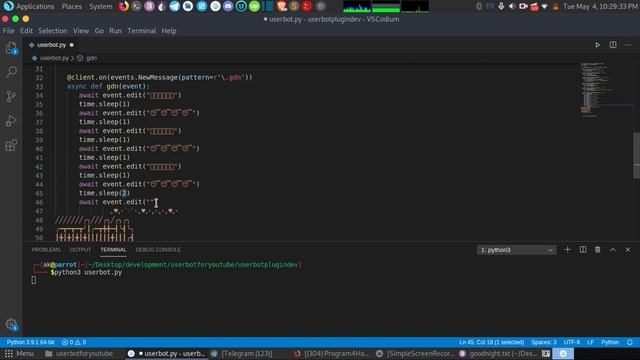Change end of line sequence LF
This screenshot has height=360, width=640.
pos(590,342)
